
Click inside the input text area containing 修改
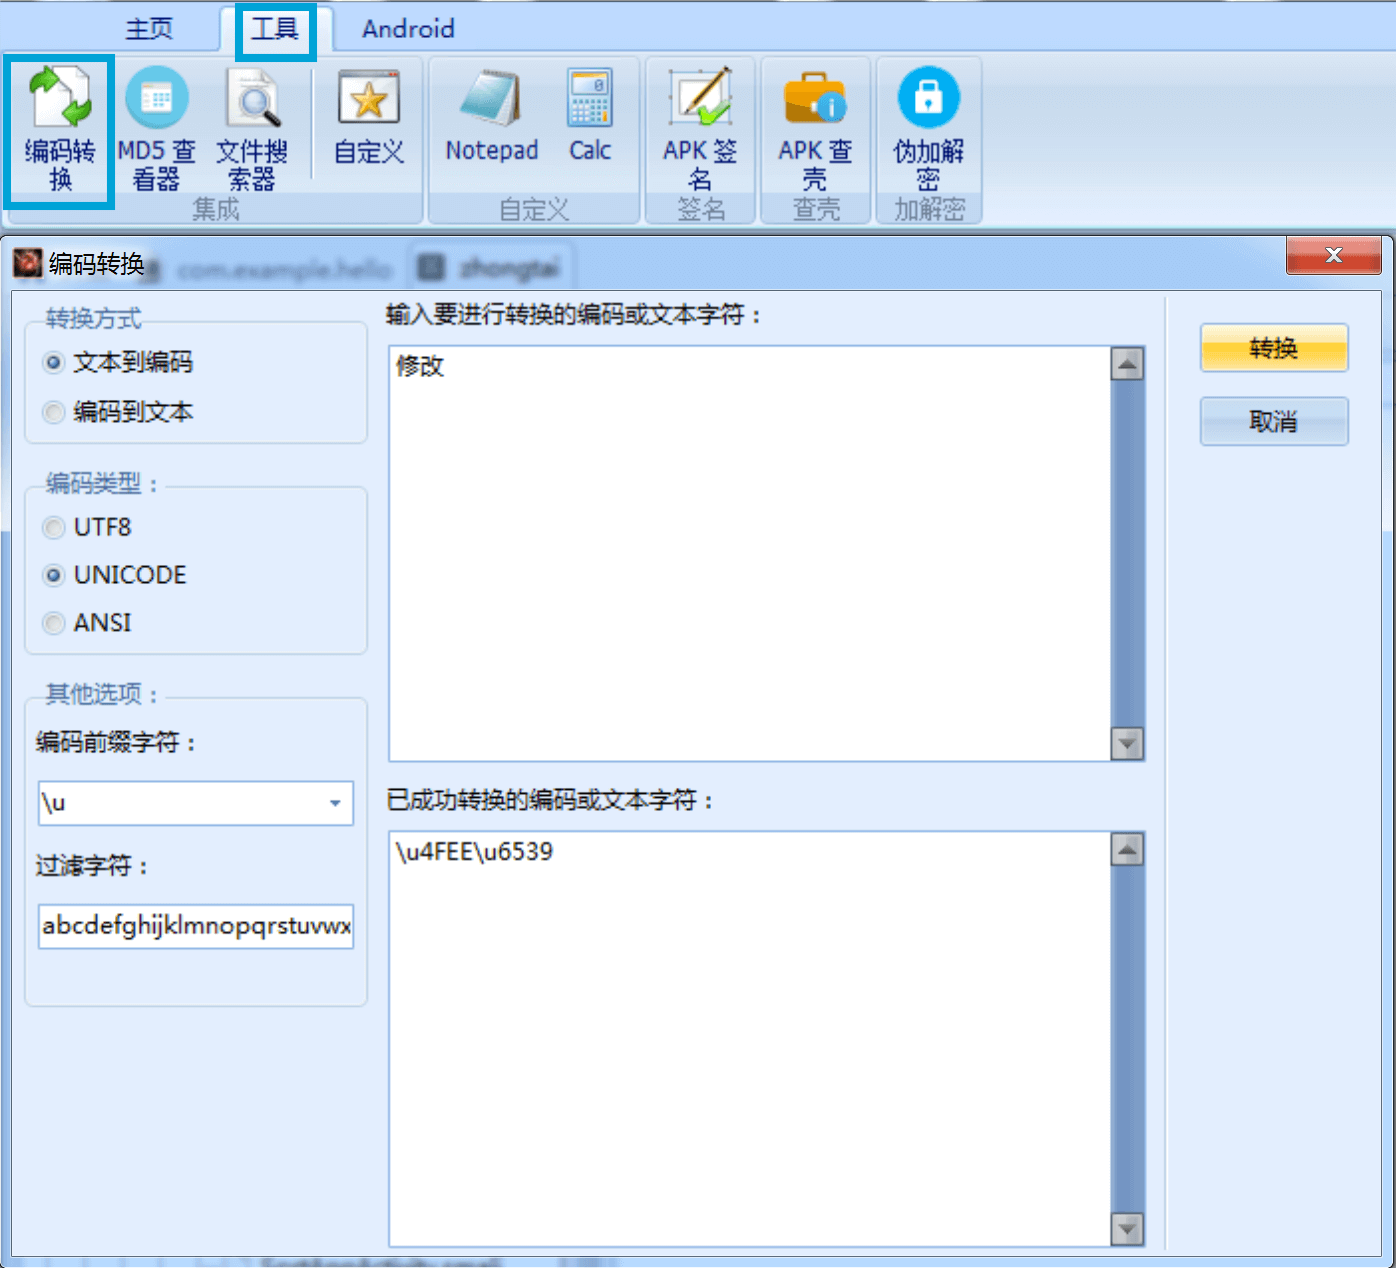coord(750,553)
